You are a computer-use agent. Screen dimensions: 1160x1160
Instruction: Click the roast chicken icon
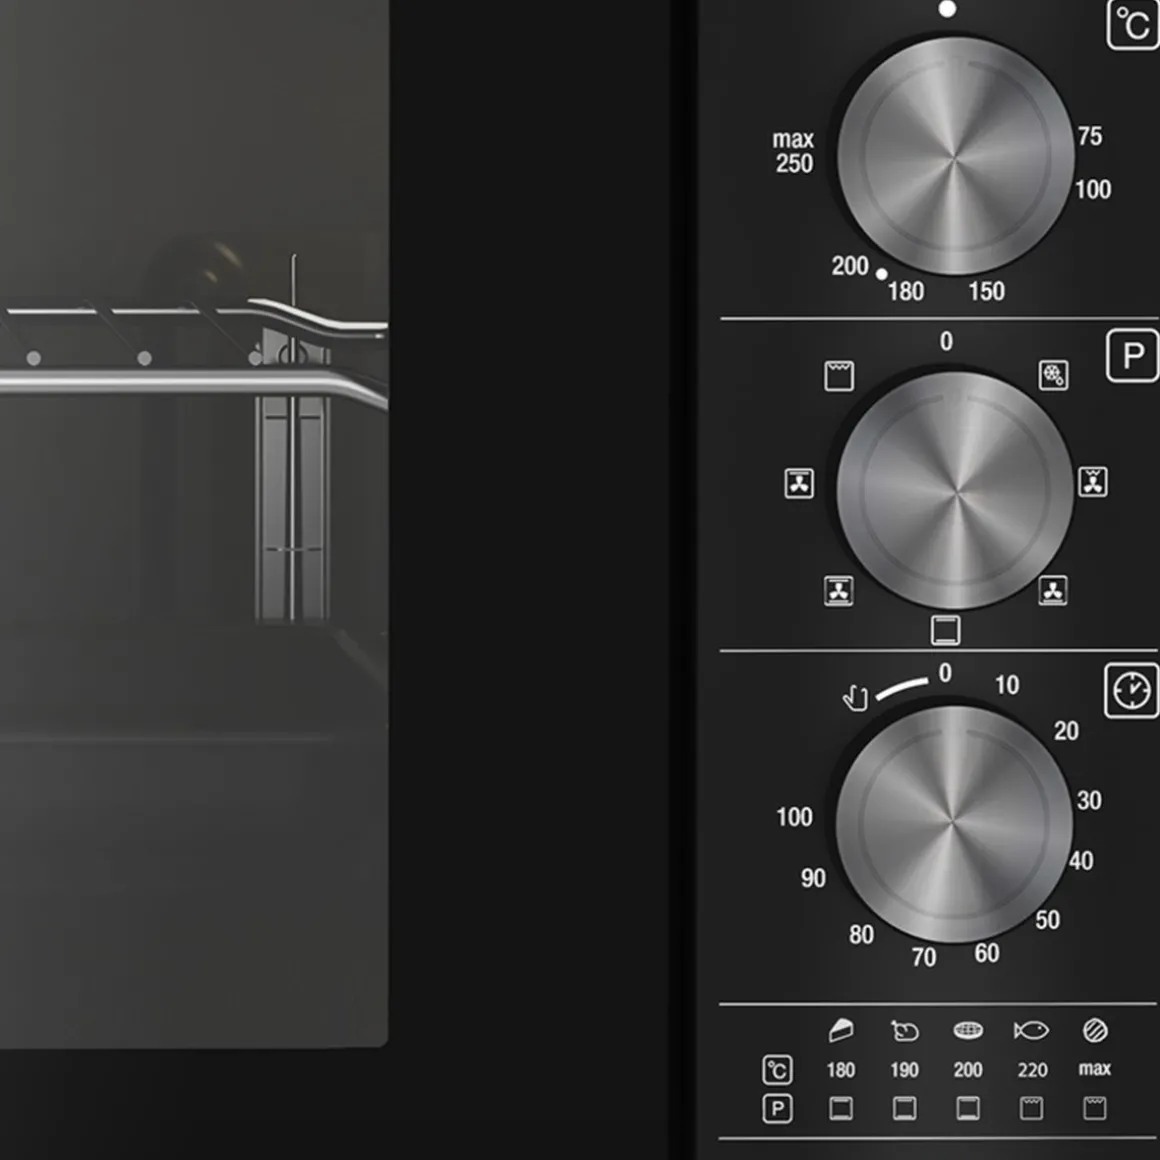tap(904, 1030)
